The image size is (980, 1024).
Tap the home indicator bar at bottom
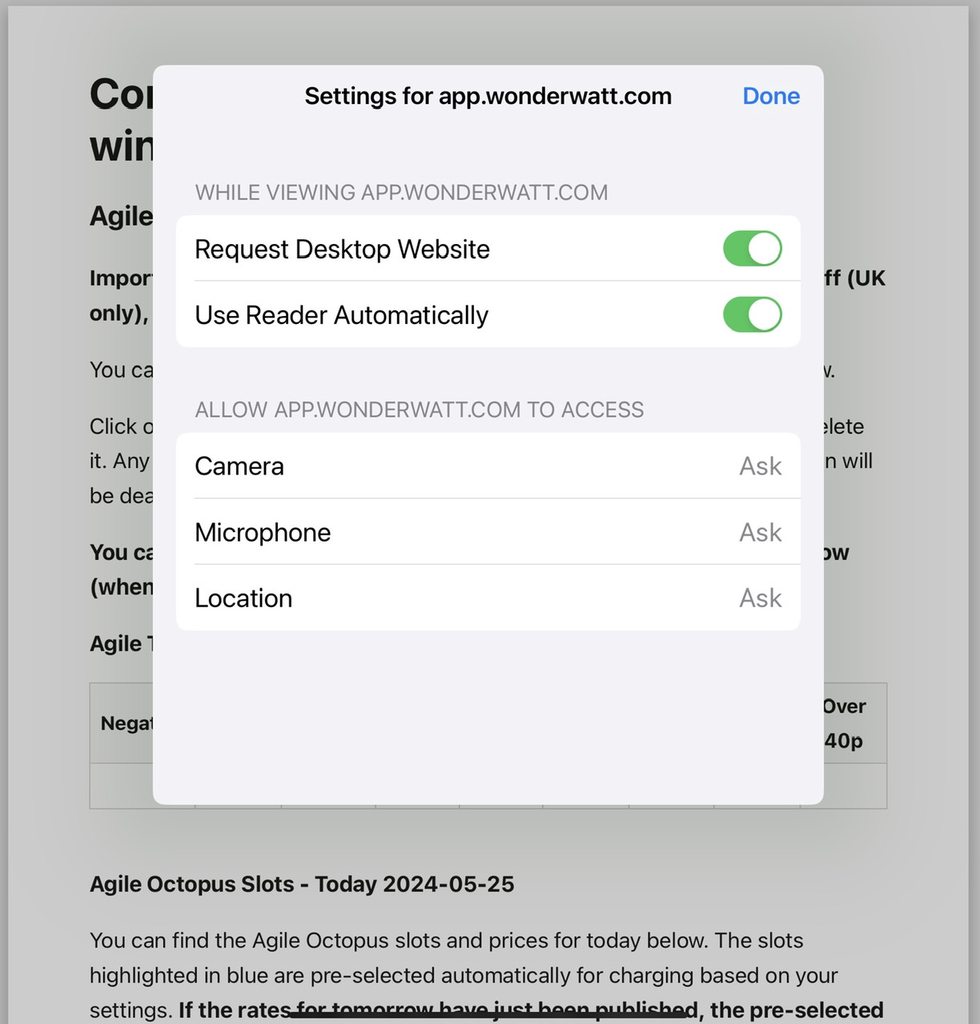tap(490, 1014)
